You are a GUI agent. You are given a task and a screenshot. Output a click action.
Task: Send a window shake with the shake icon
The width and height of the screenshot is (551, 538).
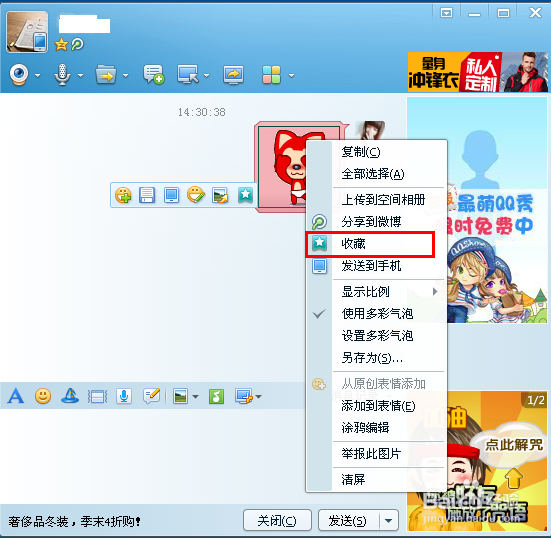pyautogui.click(x=97, y=397)
